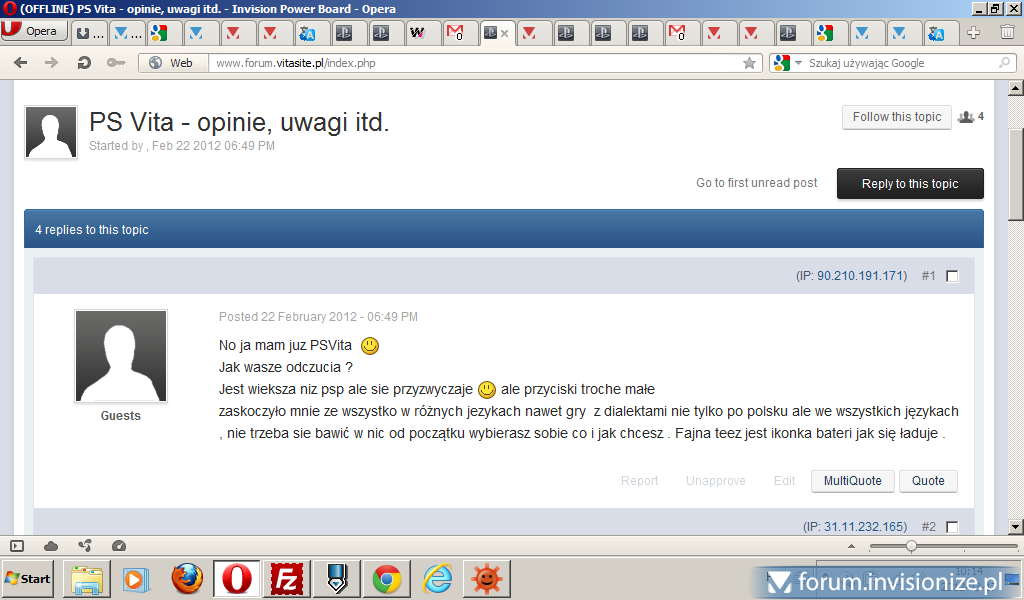Toggle the Opera panel button in status bar

(17, 546)
